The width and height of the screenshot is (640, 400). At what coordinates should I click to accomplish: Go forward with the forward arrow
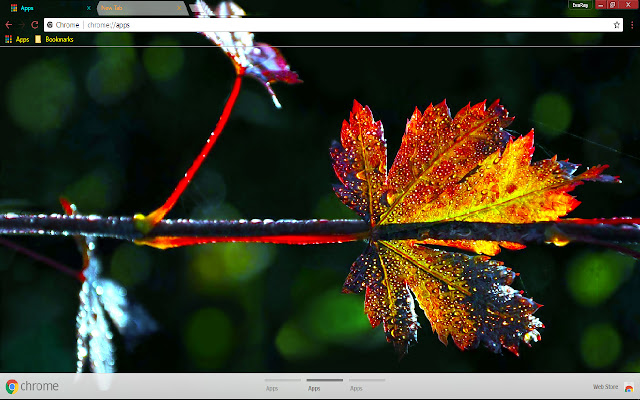(x=22, y=25)
